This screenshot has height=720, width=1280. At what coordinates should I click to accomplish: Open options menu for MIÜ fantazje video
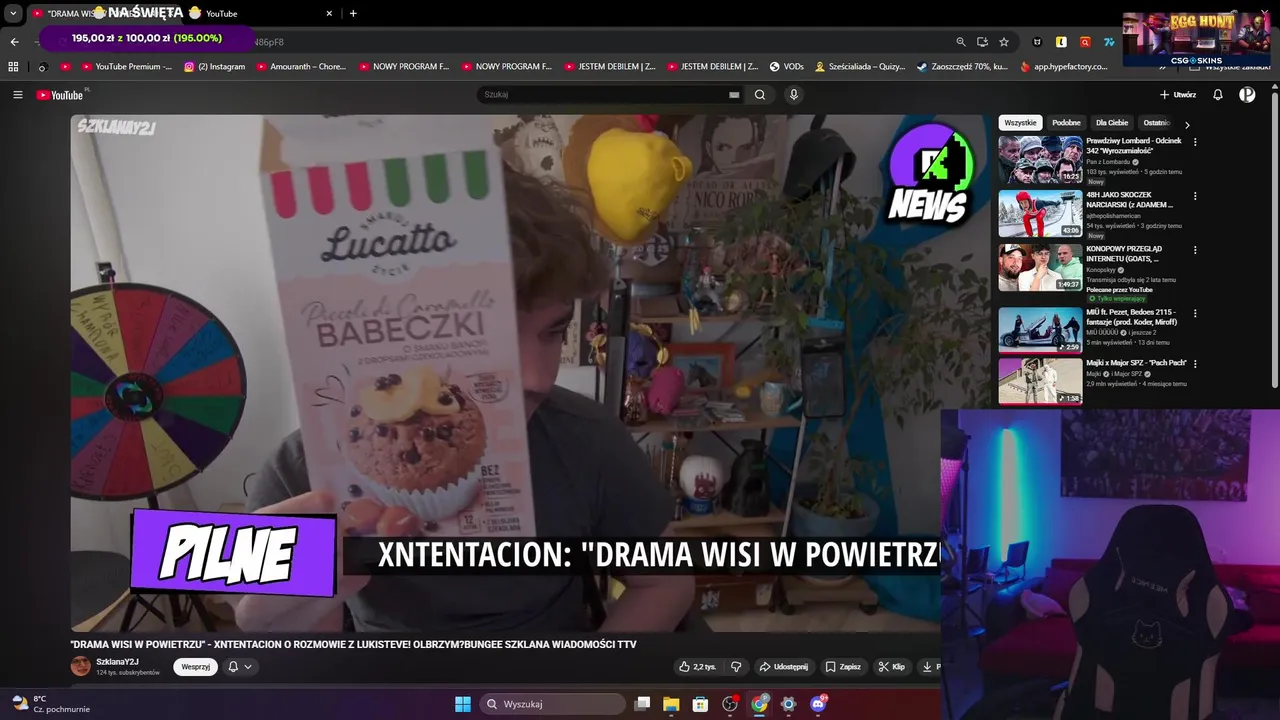pyautogui.click(x=1195, y=313)
